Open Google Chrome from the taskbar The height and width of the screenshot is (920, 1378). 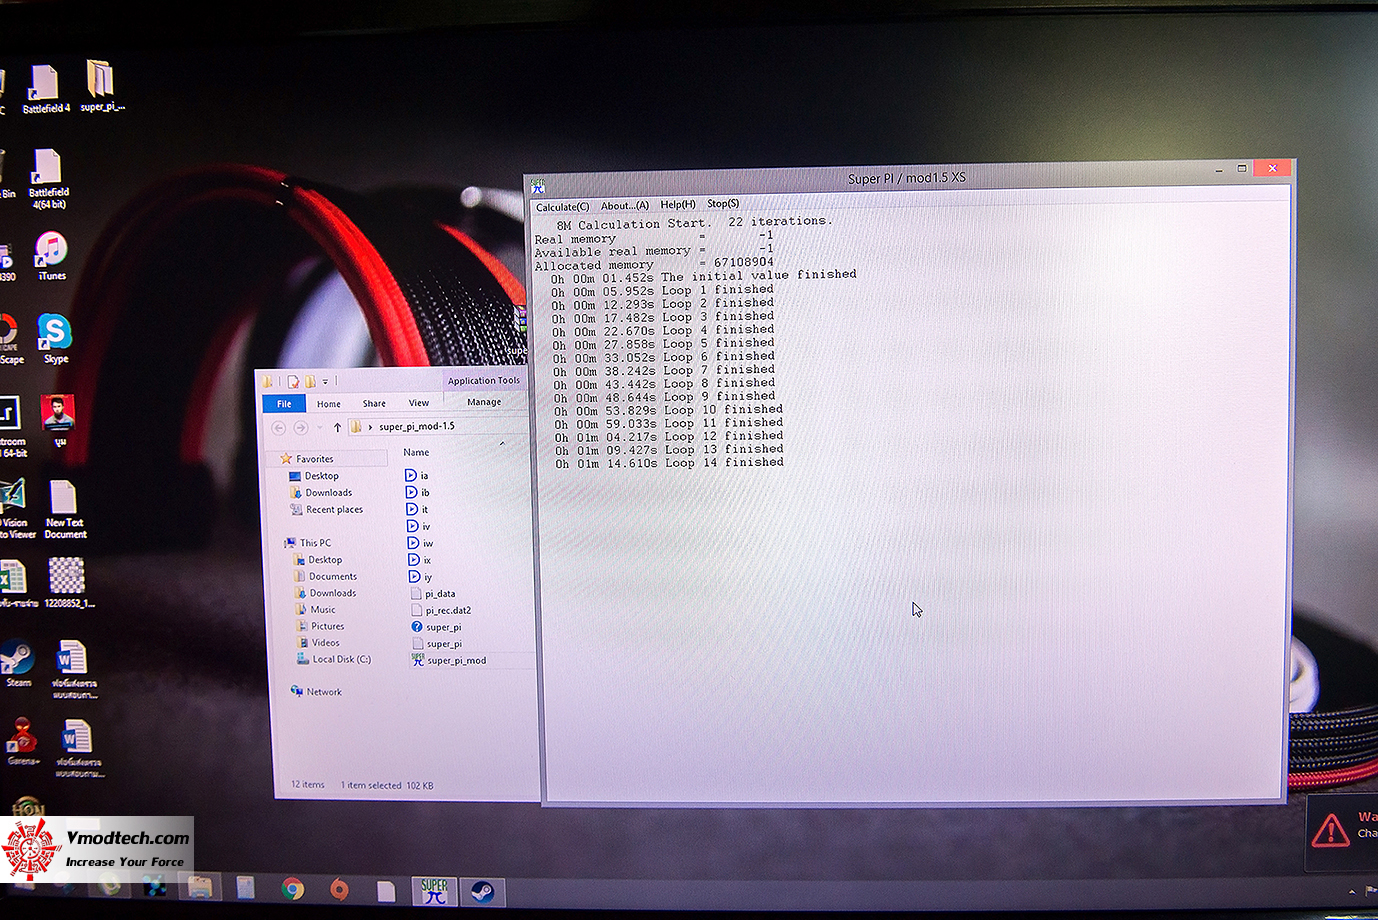coord(292,888)
